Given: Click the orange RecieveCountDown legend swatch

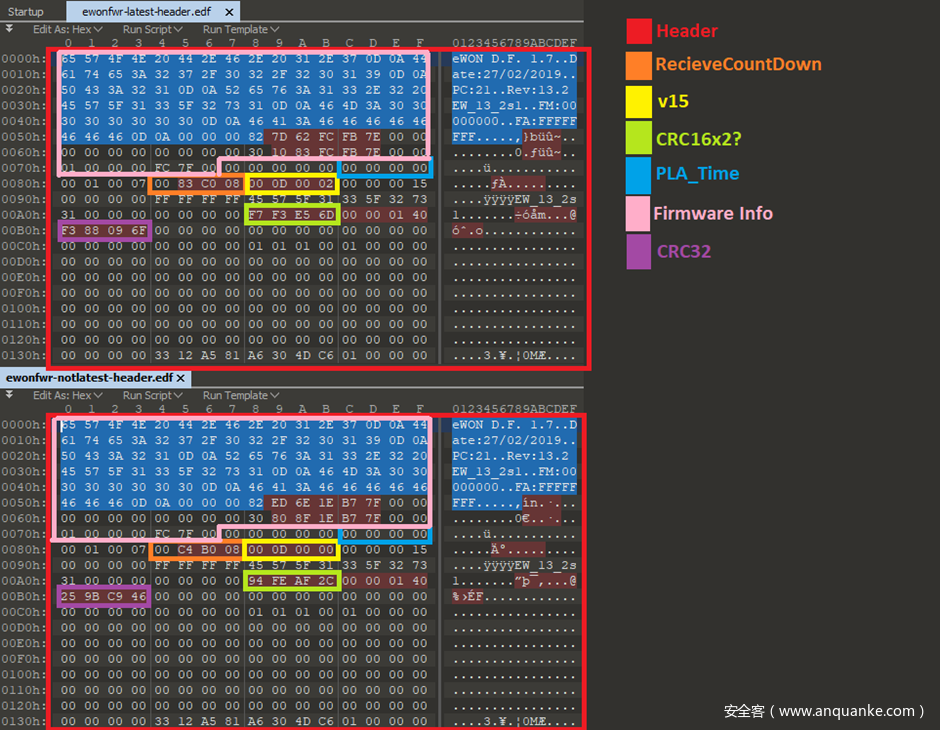Looking at the screenshot, I should [639, 65].
